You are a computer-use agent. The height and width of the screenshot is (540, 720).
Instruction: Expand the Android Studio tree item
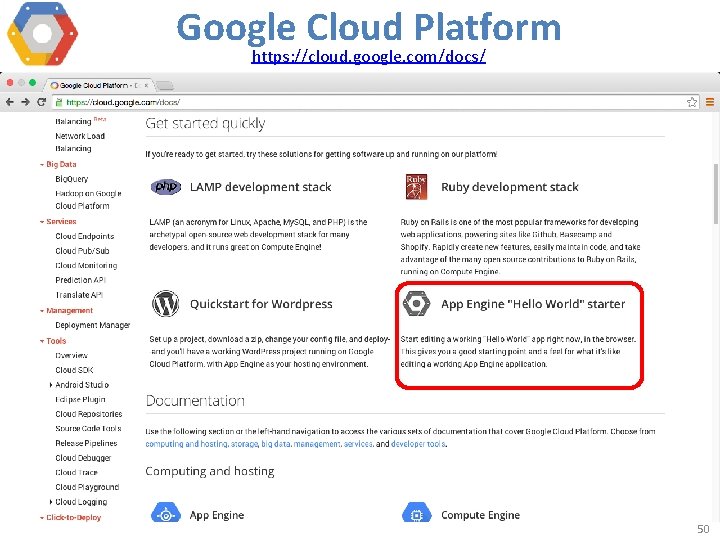click(51, 385)
